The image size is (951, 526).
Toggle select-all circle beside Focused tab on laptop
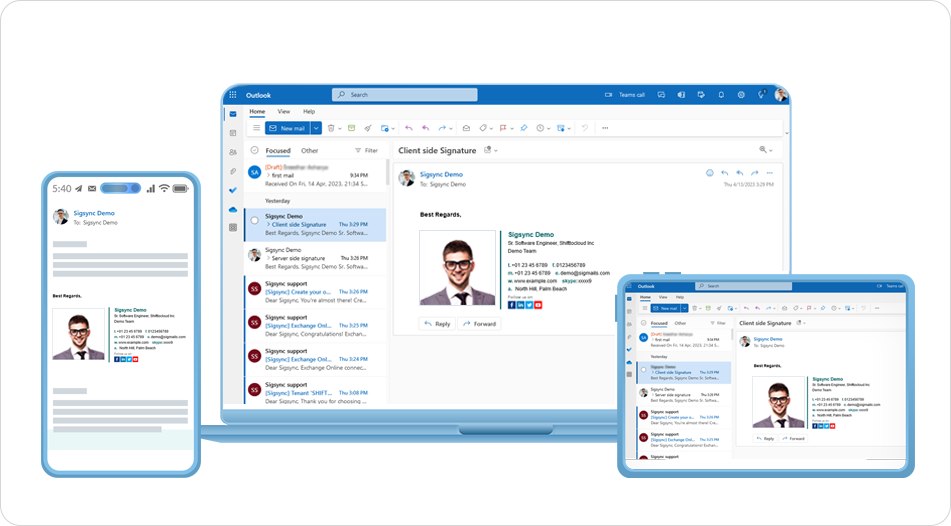pyautogui.click(x=254, y=151)
